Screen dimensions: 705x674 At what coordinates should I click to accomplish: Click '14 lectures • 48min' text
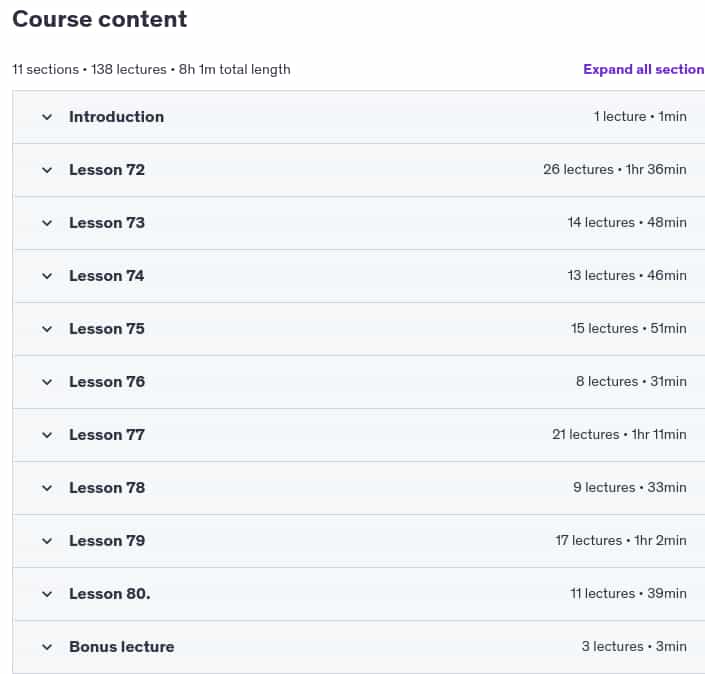tap(627, 223)
